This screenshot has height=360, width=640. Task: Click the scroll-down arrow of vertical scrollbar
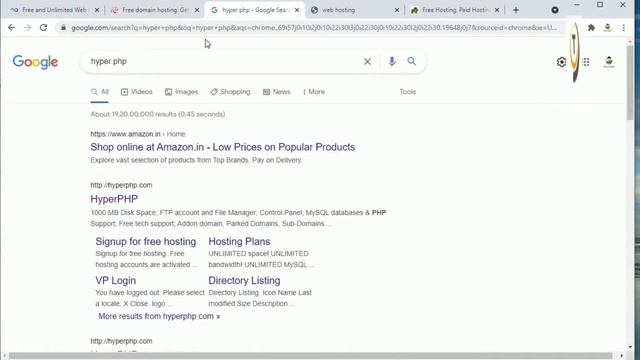(x=631, y=347)
